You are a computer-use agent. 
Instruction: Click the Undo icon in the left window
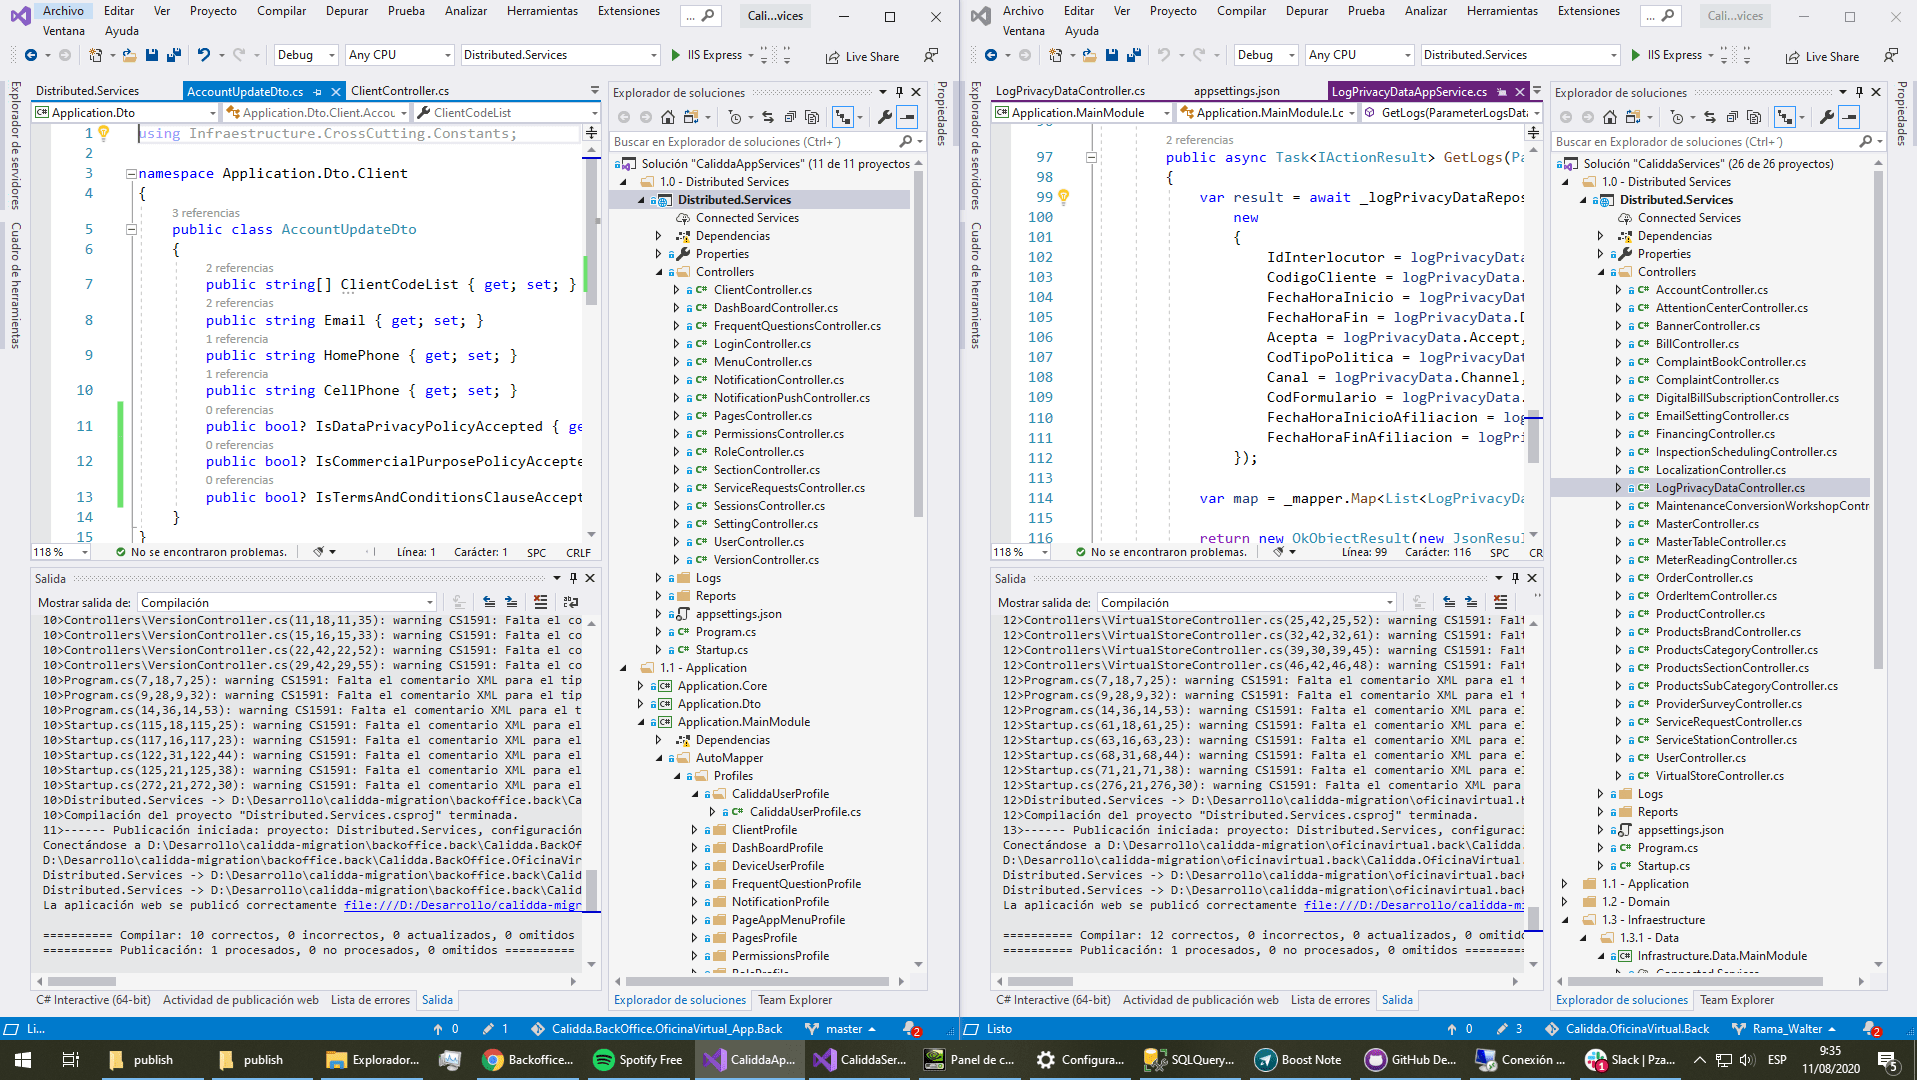tap(204, 55)
